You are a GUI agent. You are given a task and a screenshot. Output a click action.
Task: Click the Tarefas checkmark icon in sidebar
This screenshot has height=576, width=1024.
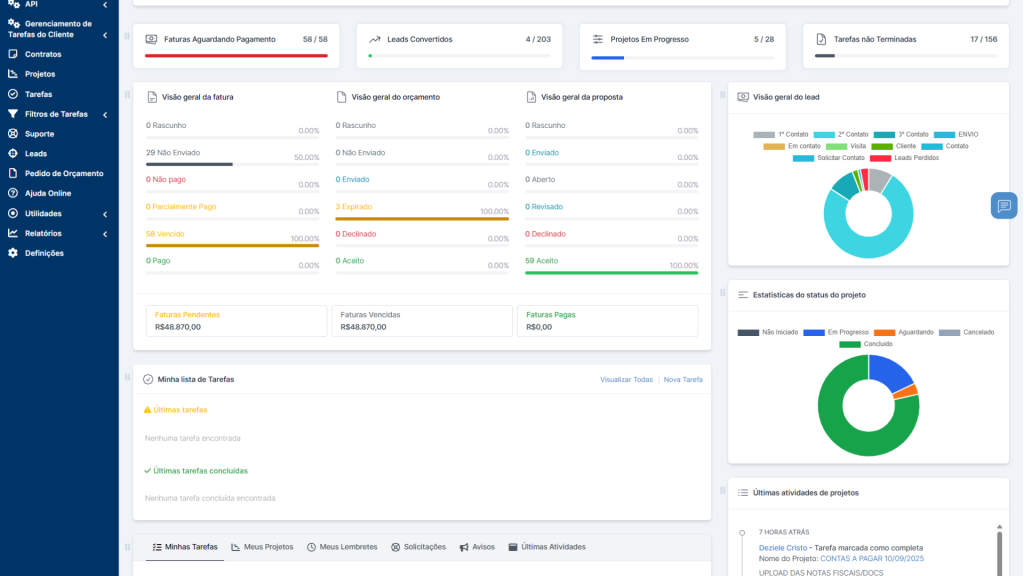(13, 94)
